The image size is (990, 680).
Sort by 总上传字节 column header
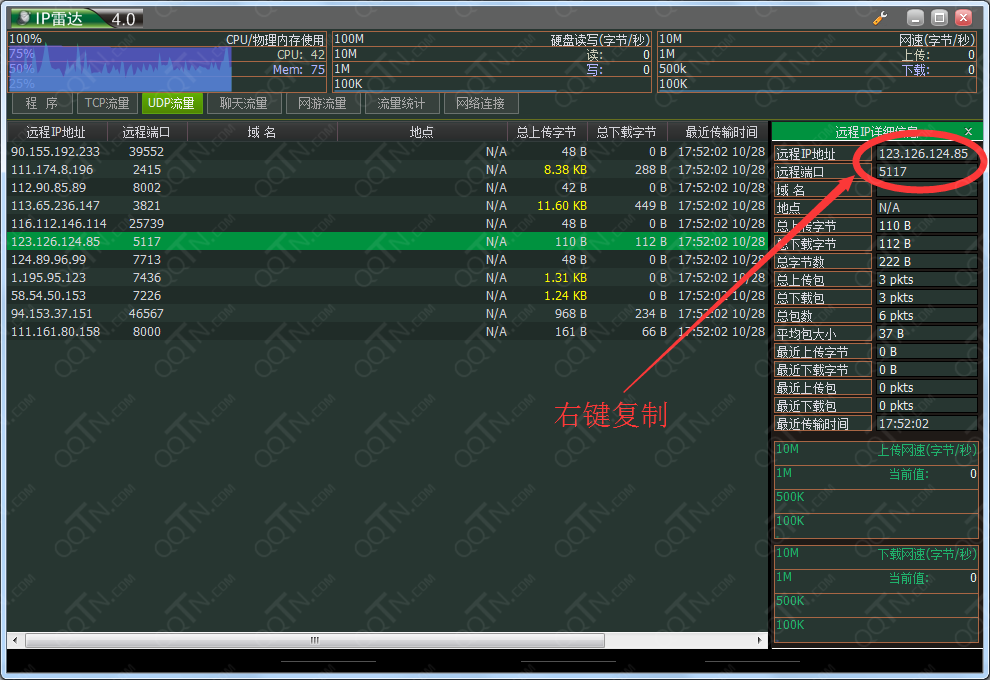[x=547, y=132]
